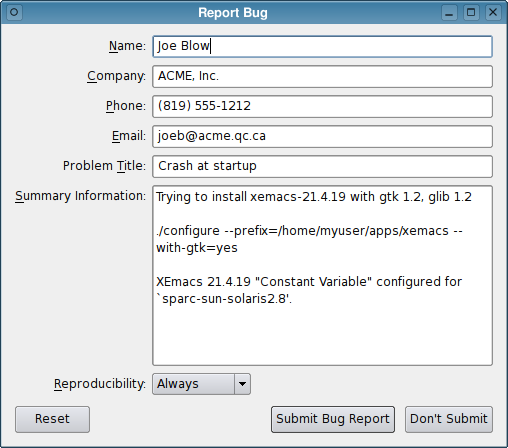Screen dimensions: 508x448
Task: Click the Name label
Action: [x=127, y=46]
